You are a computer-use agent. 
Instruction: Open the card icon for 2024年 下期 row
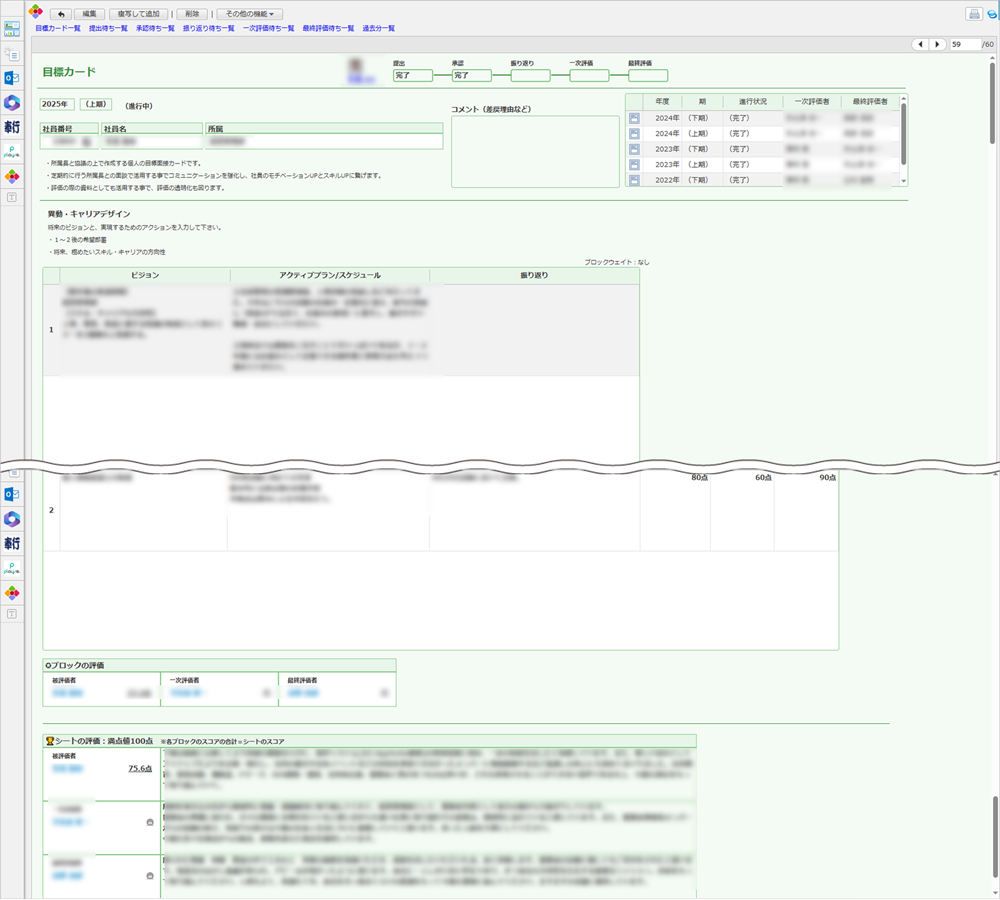[634, 118]
